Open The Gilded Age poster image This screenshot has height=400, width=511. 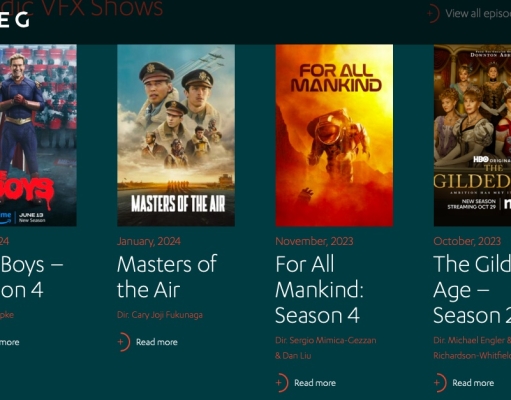pyautogui.click(x=472, y=135)
